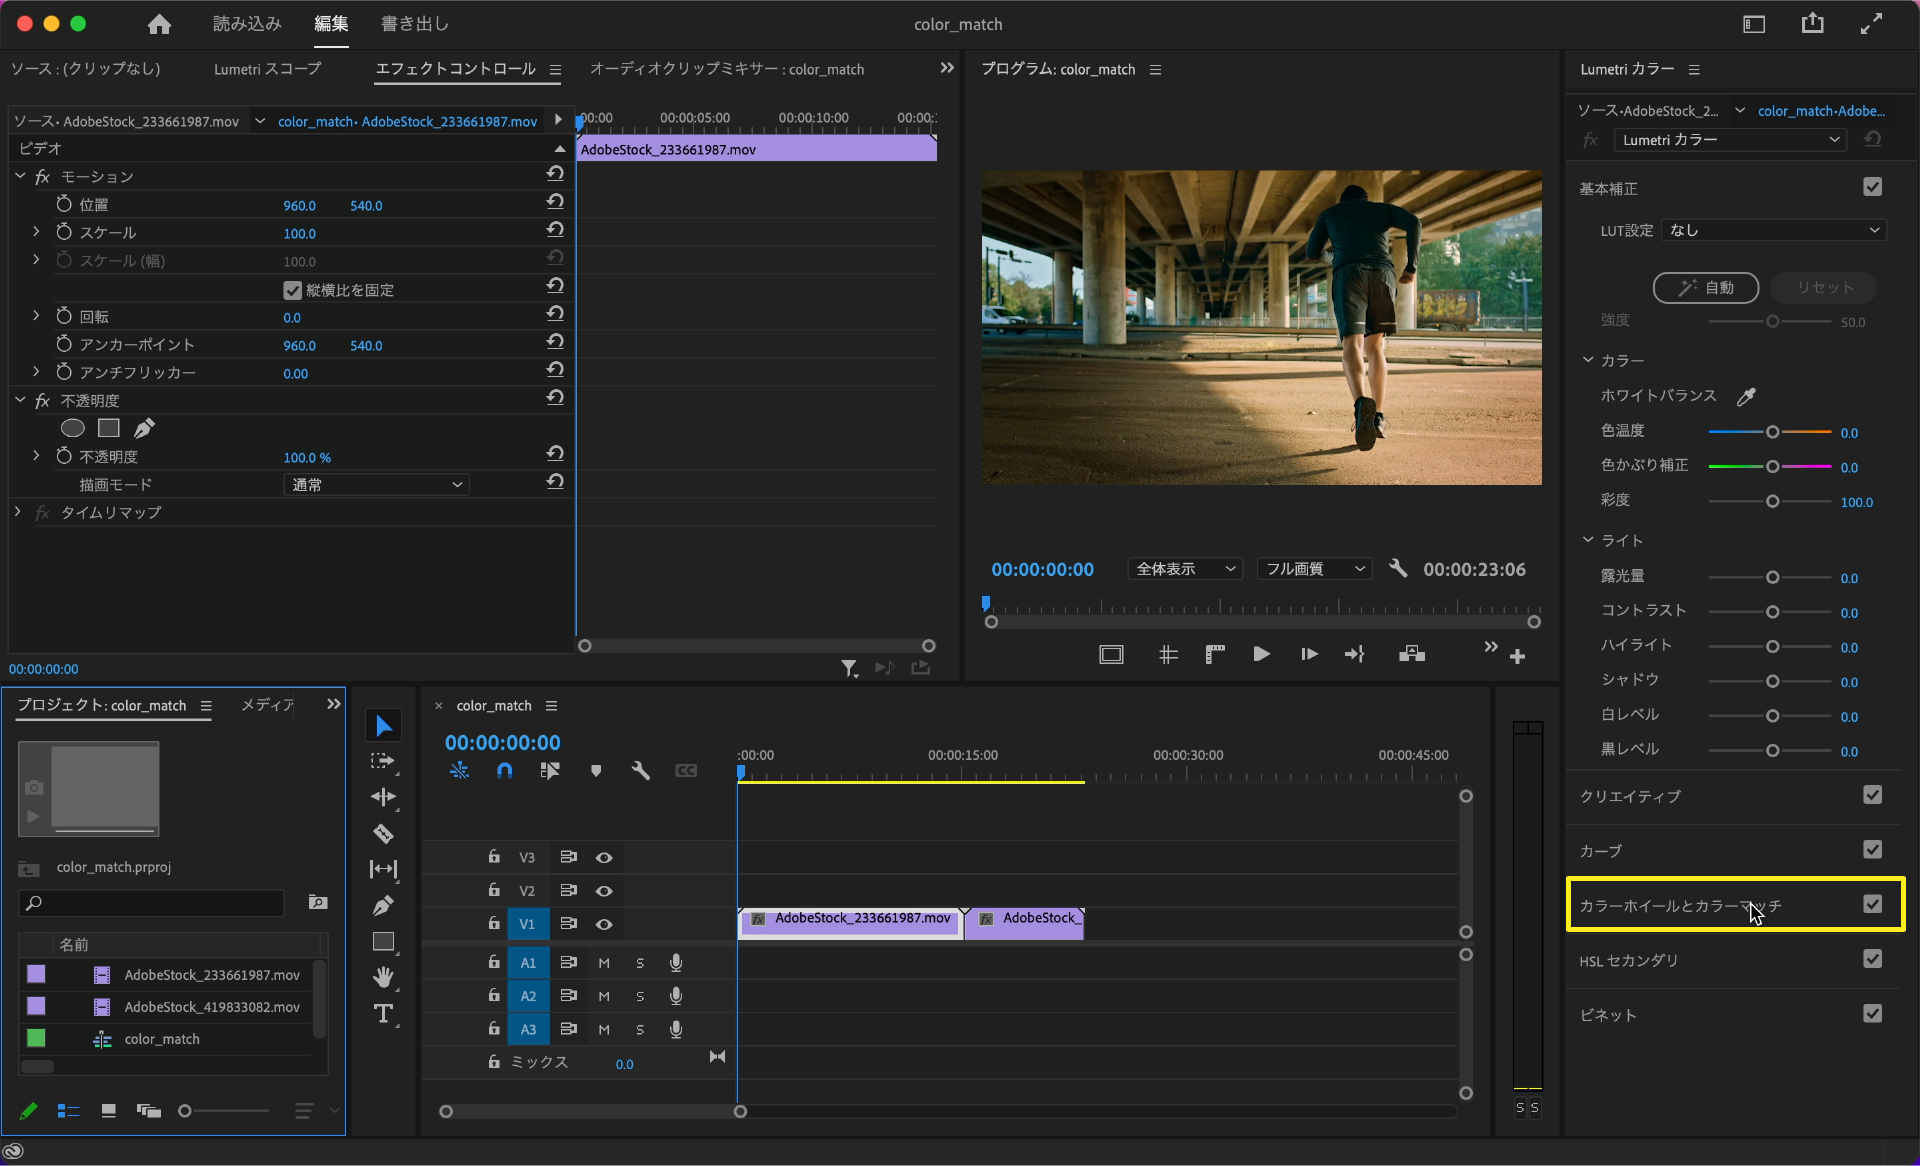Select the Pen tool in tools panel
This screenshot has width=1920, height=1166.
pyautogui.click(x=383, y=905)
